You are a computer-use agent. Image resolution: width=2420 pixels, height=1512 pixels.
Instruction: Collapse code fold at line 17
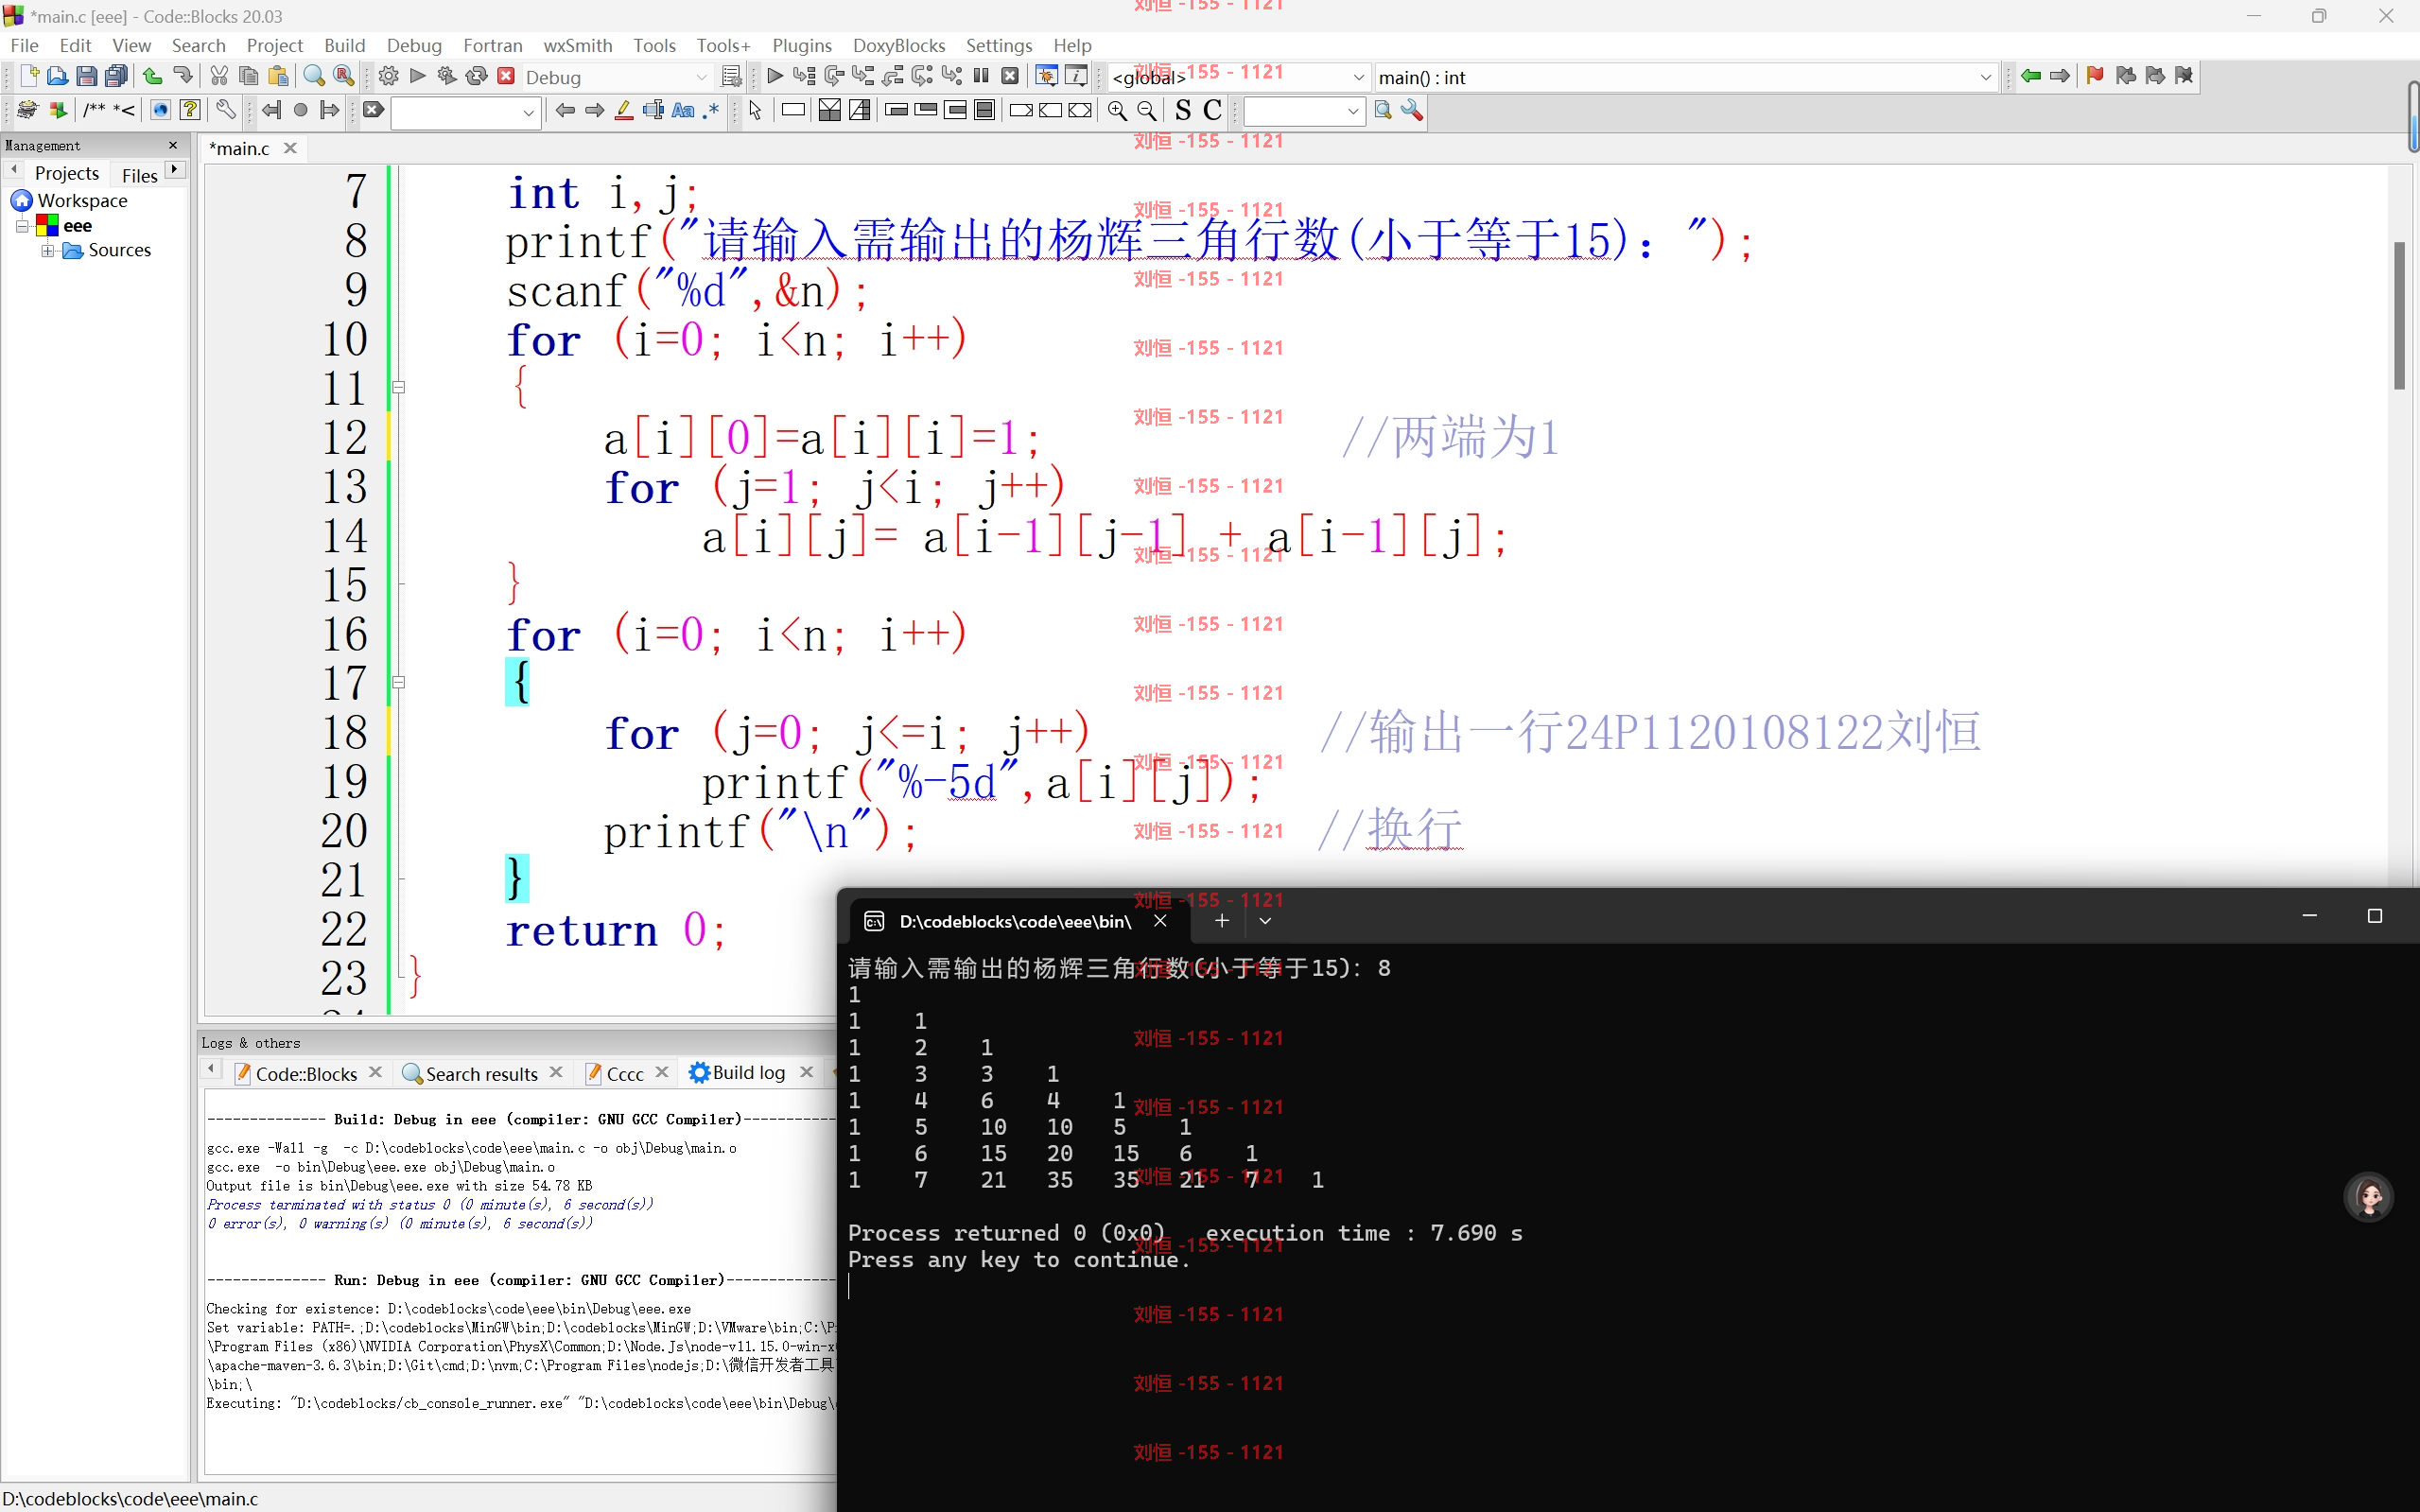(x=398, y=682)
